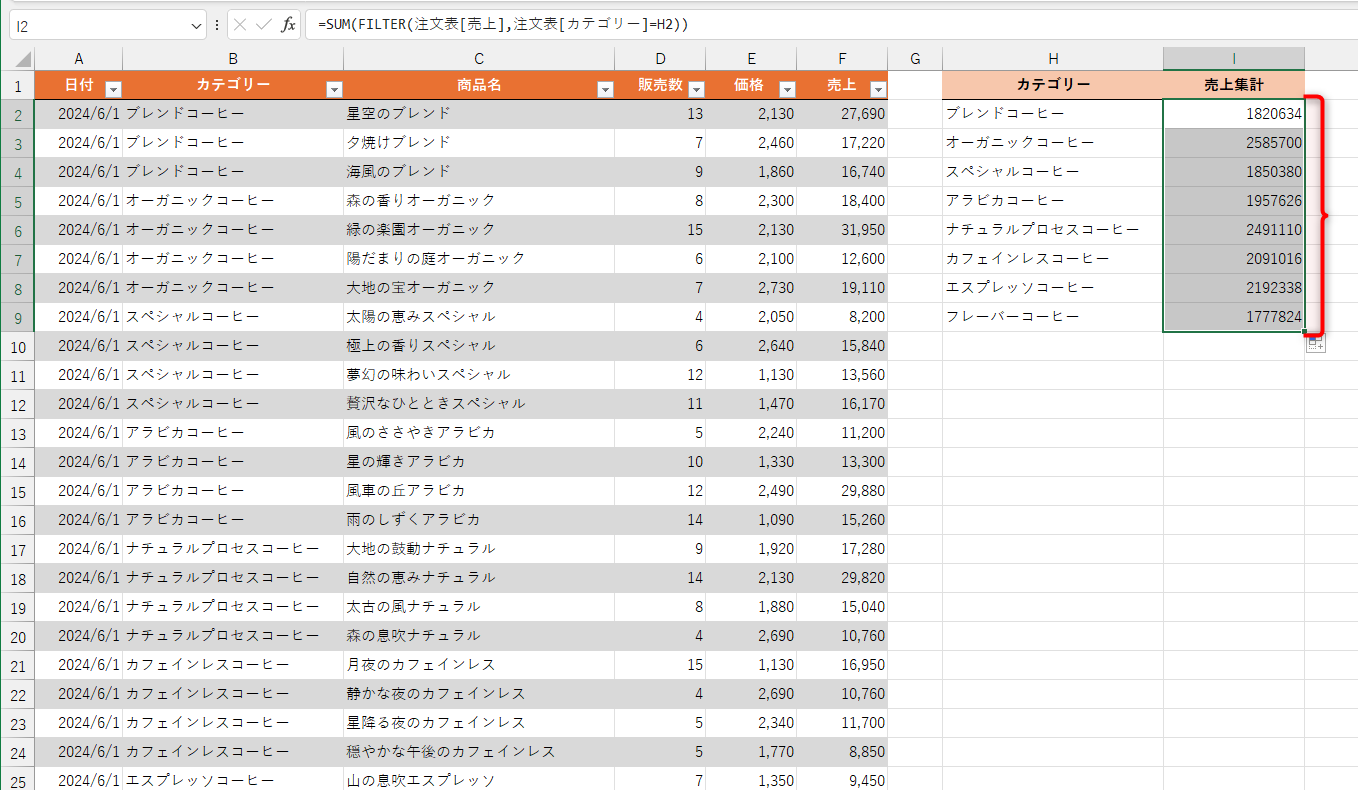Open the 売上 column filter dropdown

tap(877, 88)
